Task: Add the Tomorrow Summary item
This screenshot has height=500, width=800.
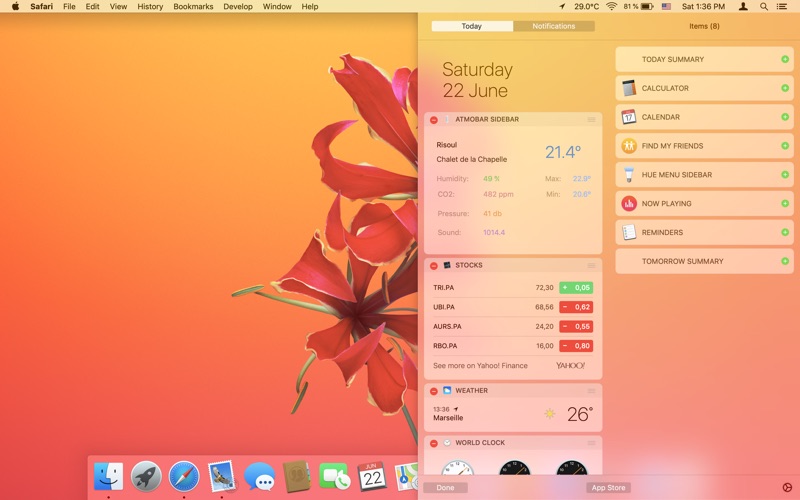Action: [785, 262]
